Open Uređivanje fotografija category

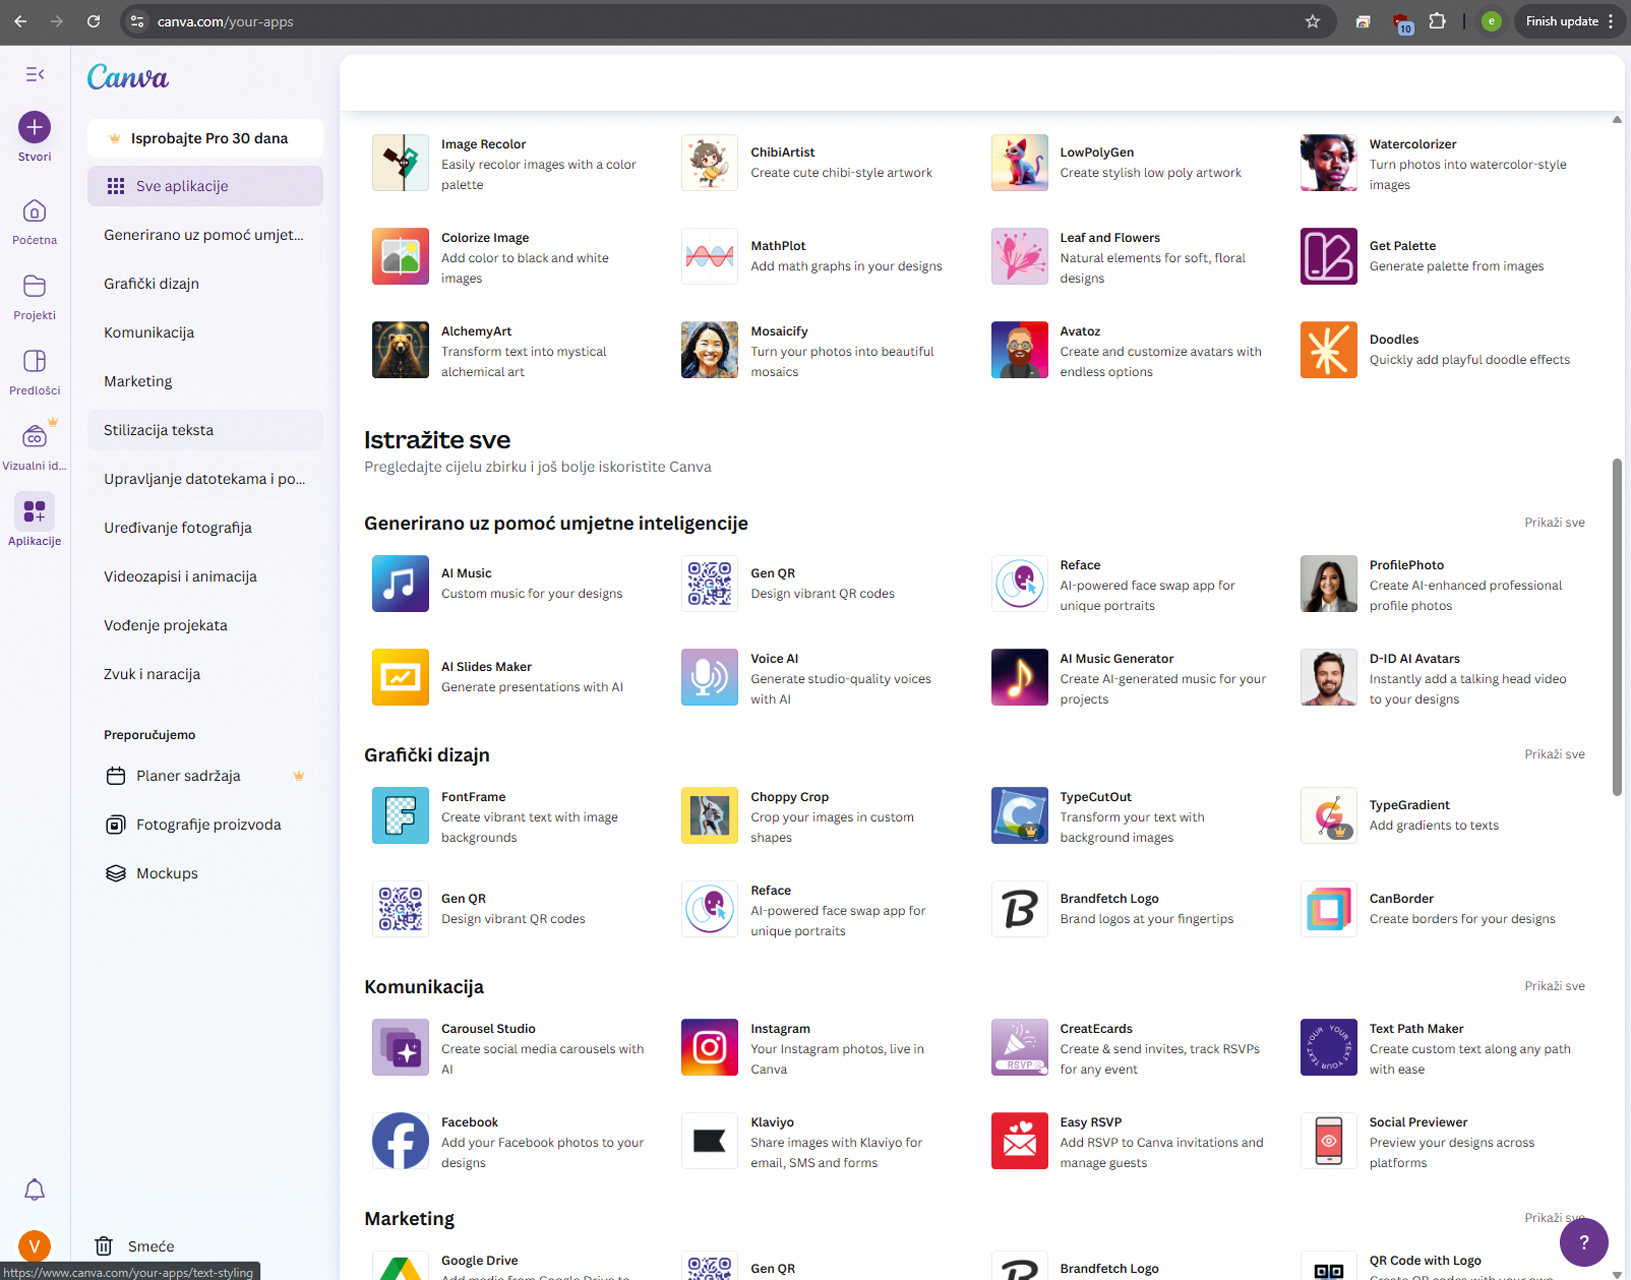point(178,528)
